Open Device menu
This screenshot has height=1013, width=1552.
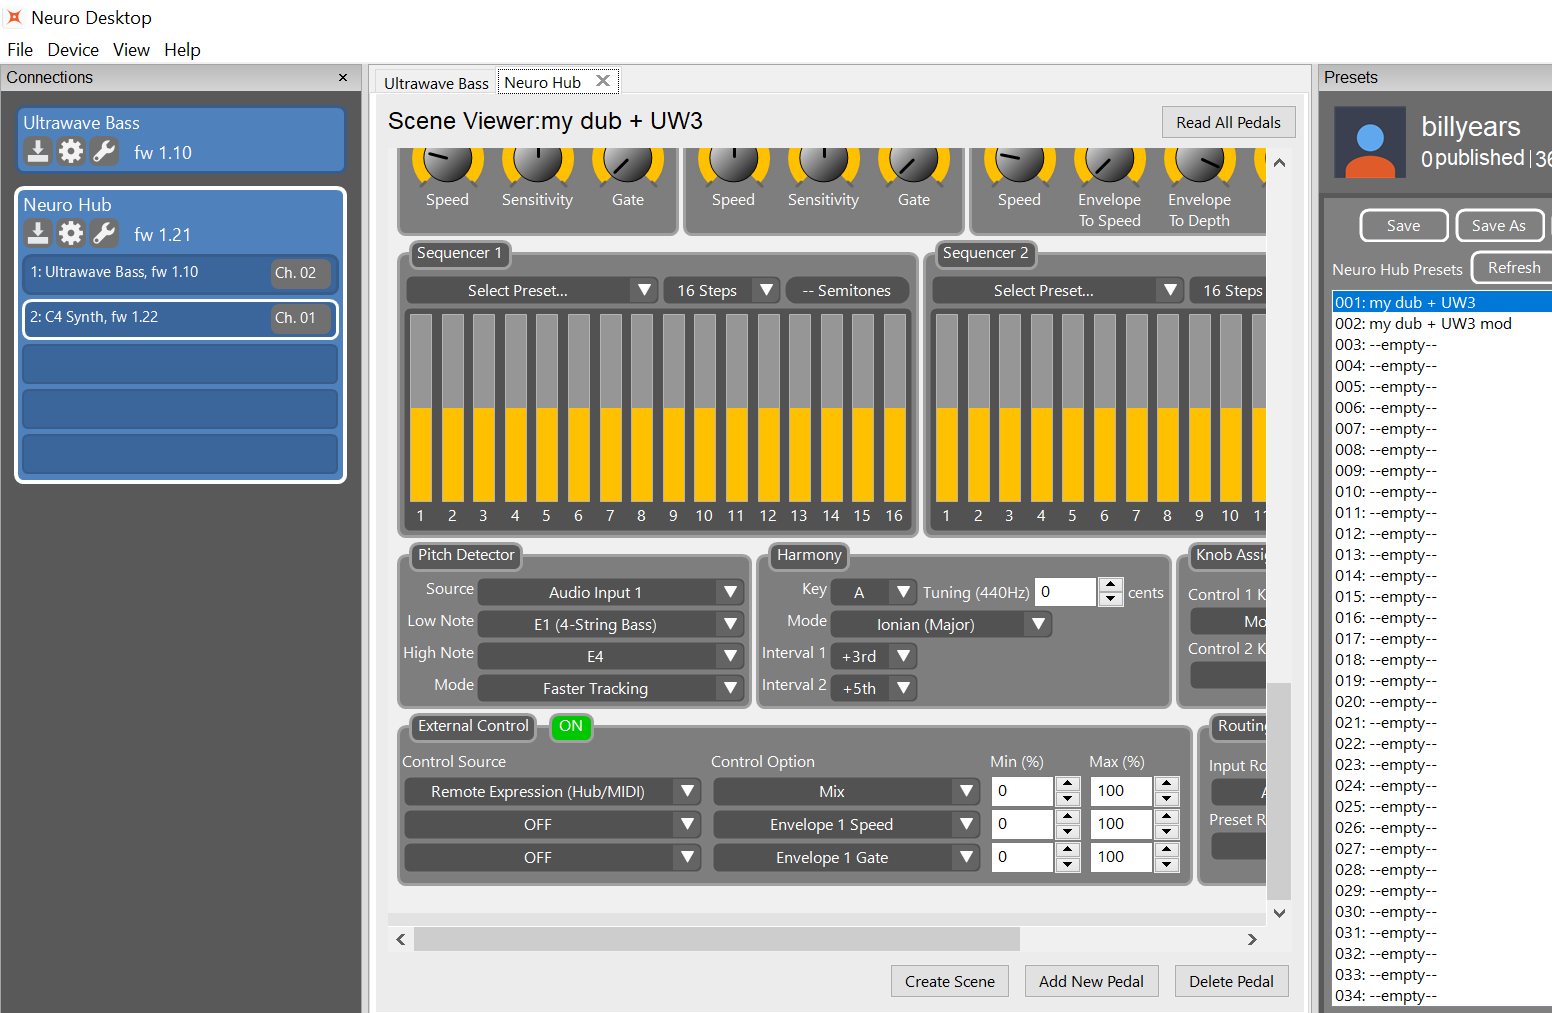pyautogui.click(x=73, y=50)
